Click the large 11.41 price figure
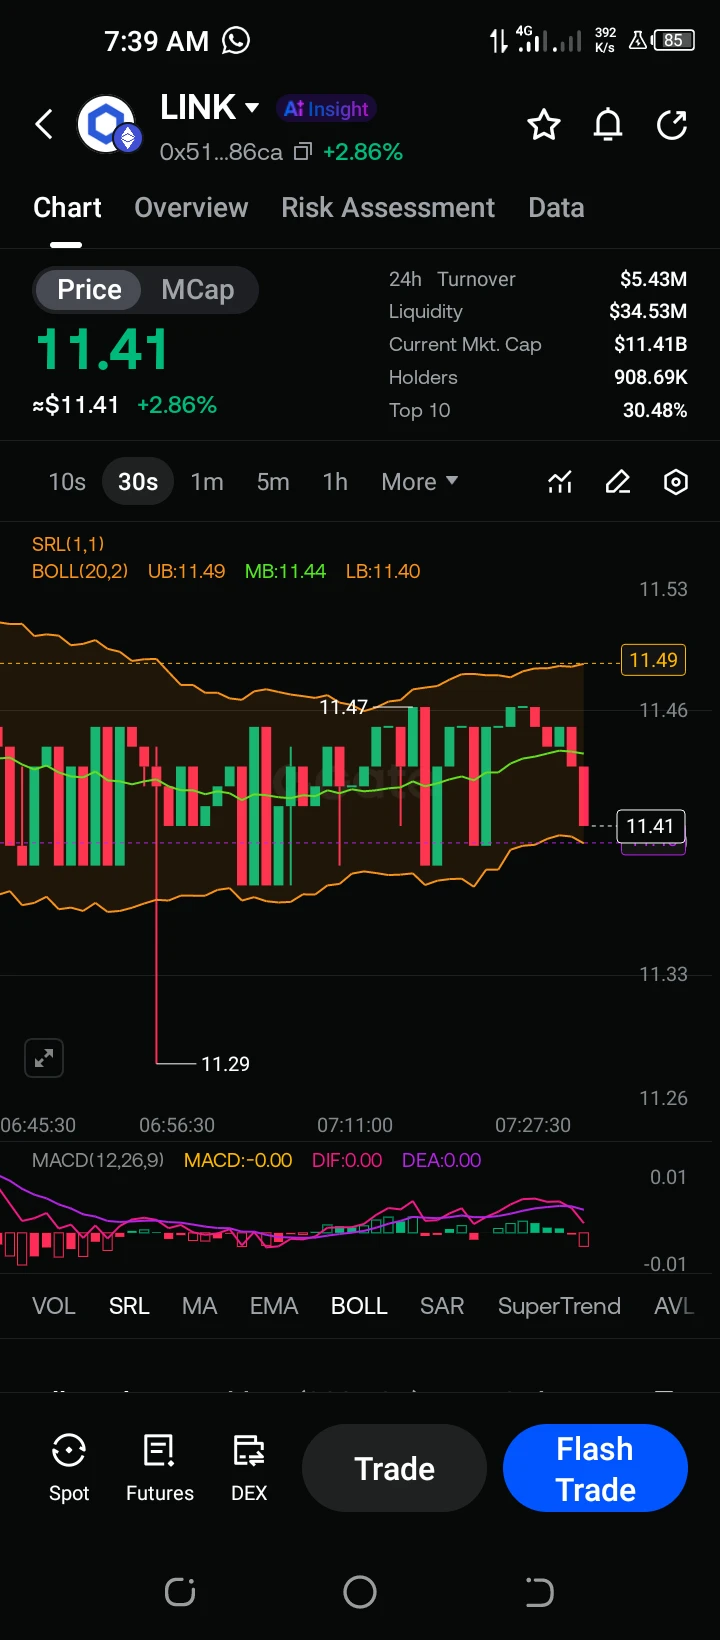The height and width of the screenshot is (1640, 720). pyautogui.click(x=102, y=350)
